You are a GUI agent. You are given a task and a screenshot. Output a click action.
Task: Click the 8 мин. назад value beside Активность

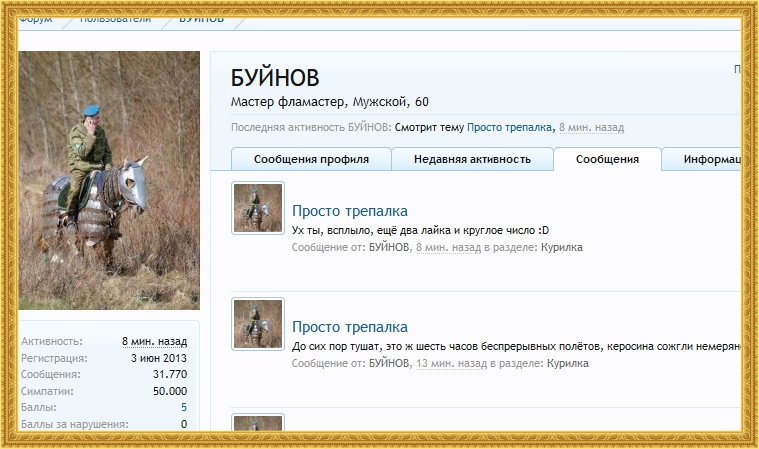(154, 341)
